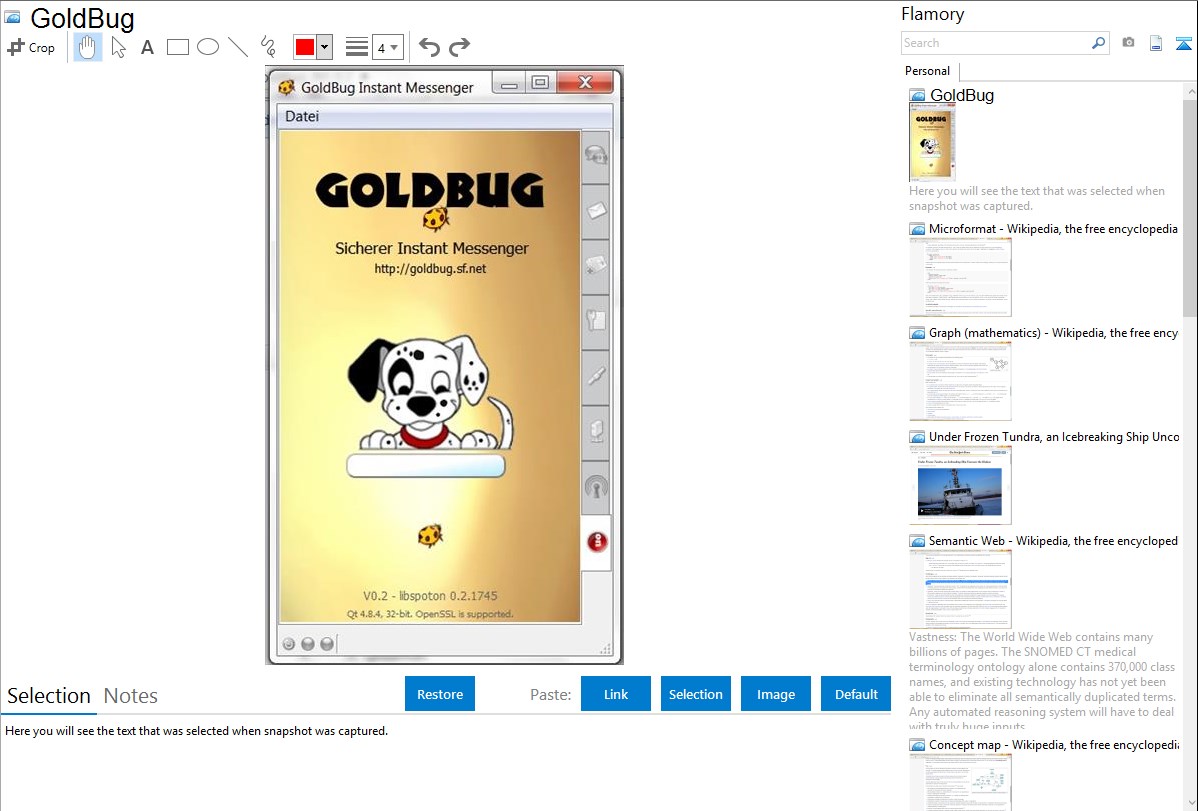Viewport: 1198px width, 811px height.
Task: Redo the last undone action
Action: tap(459, 47)
